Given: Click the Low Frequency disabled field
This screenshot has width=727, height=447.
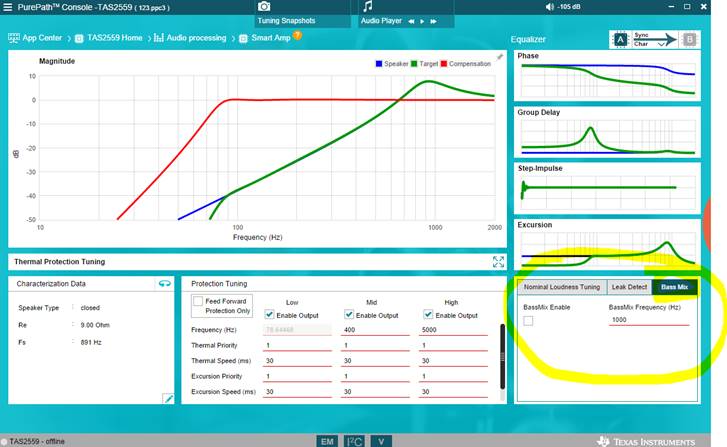Looking at the screenshot, I should point(297,330).
